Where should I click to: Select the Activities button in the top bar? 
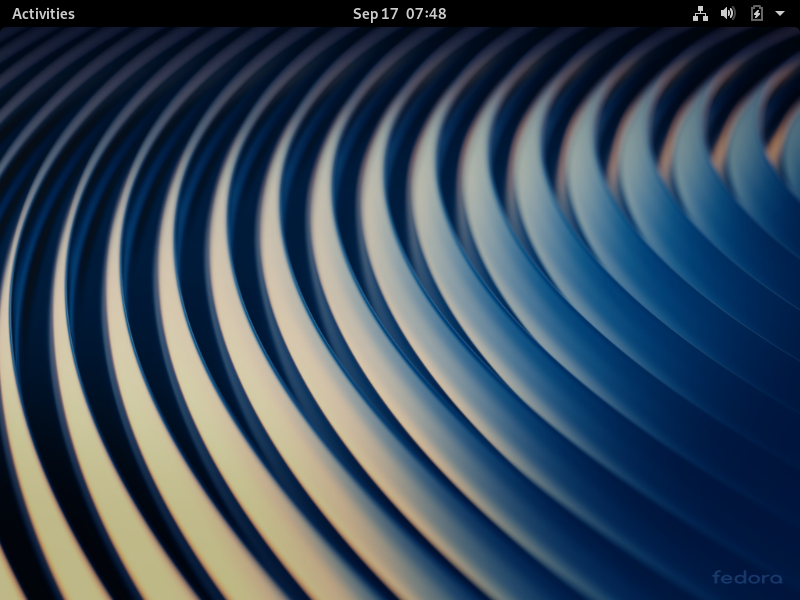coord(43,14)
